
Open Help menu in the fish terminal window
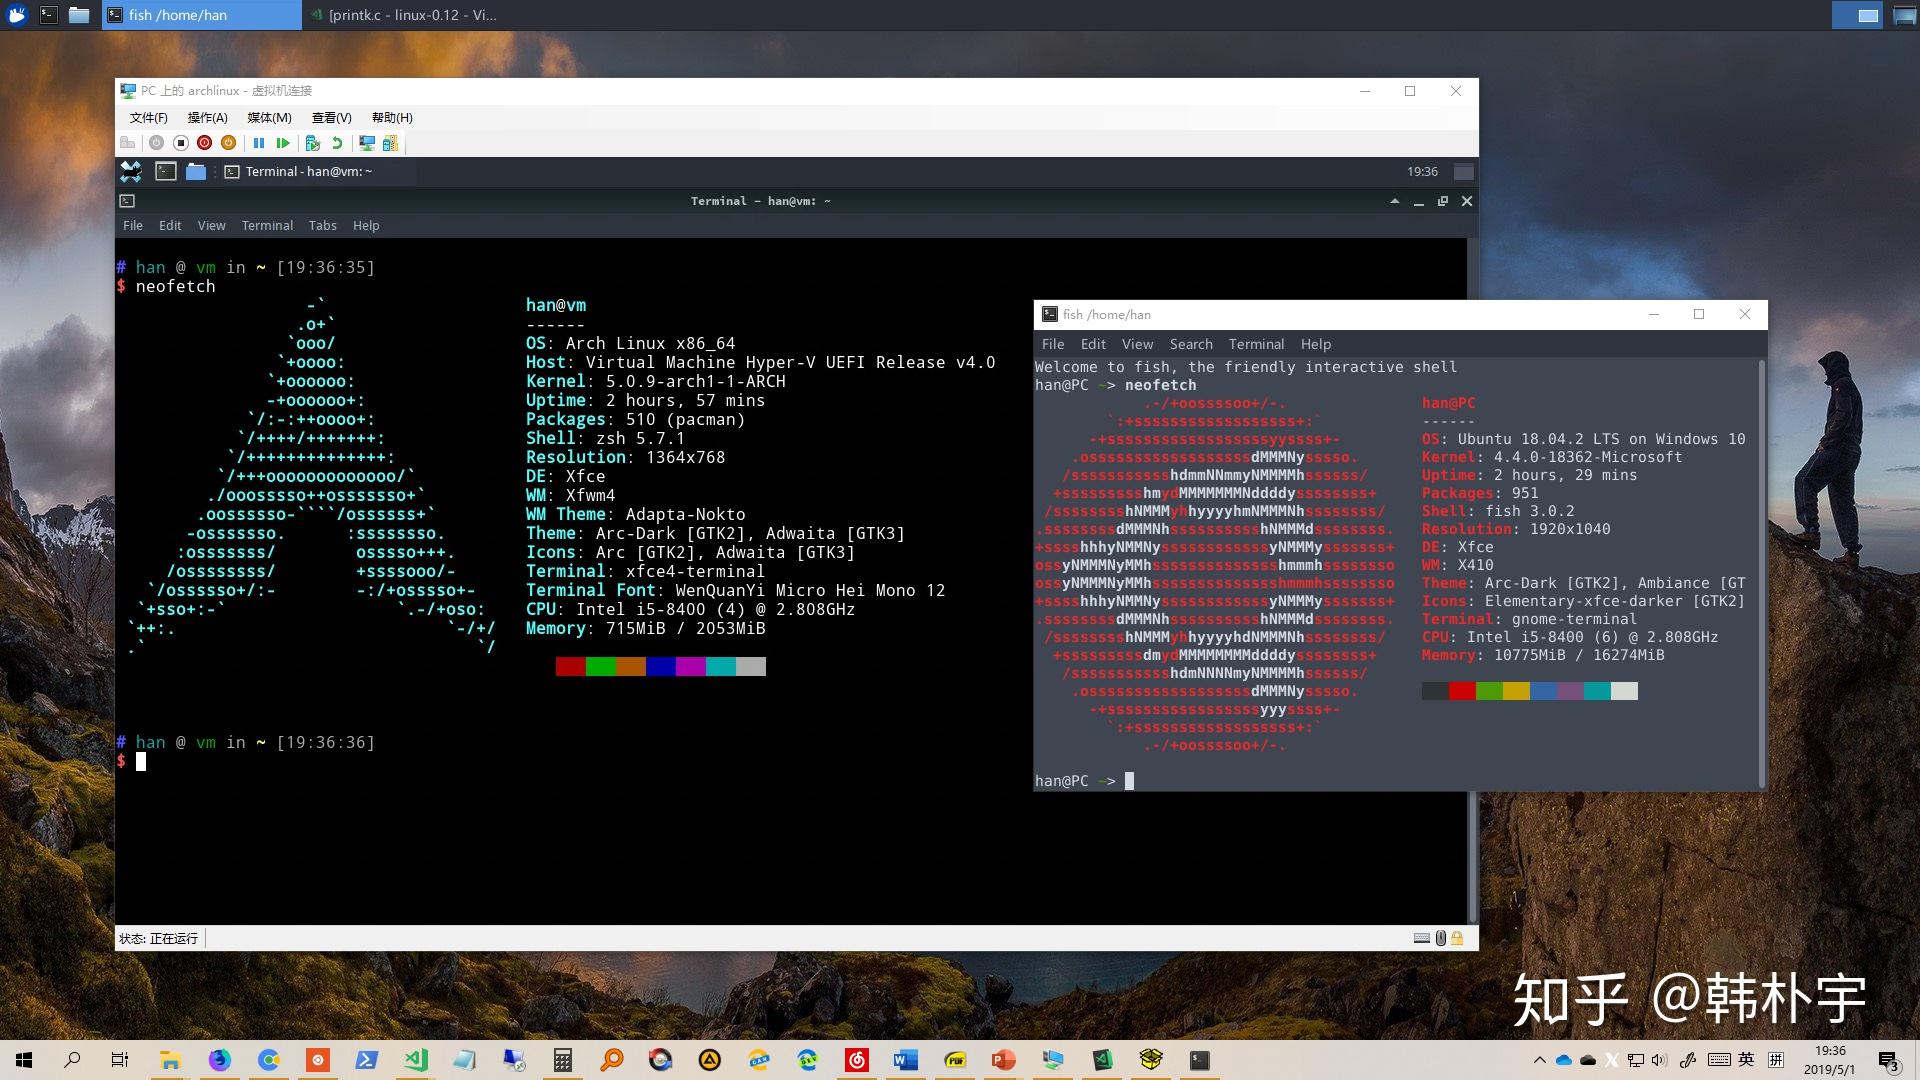pyautogui.click(x=1316, y=343)
